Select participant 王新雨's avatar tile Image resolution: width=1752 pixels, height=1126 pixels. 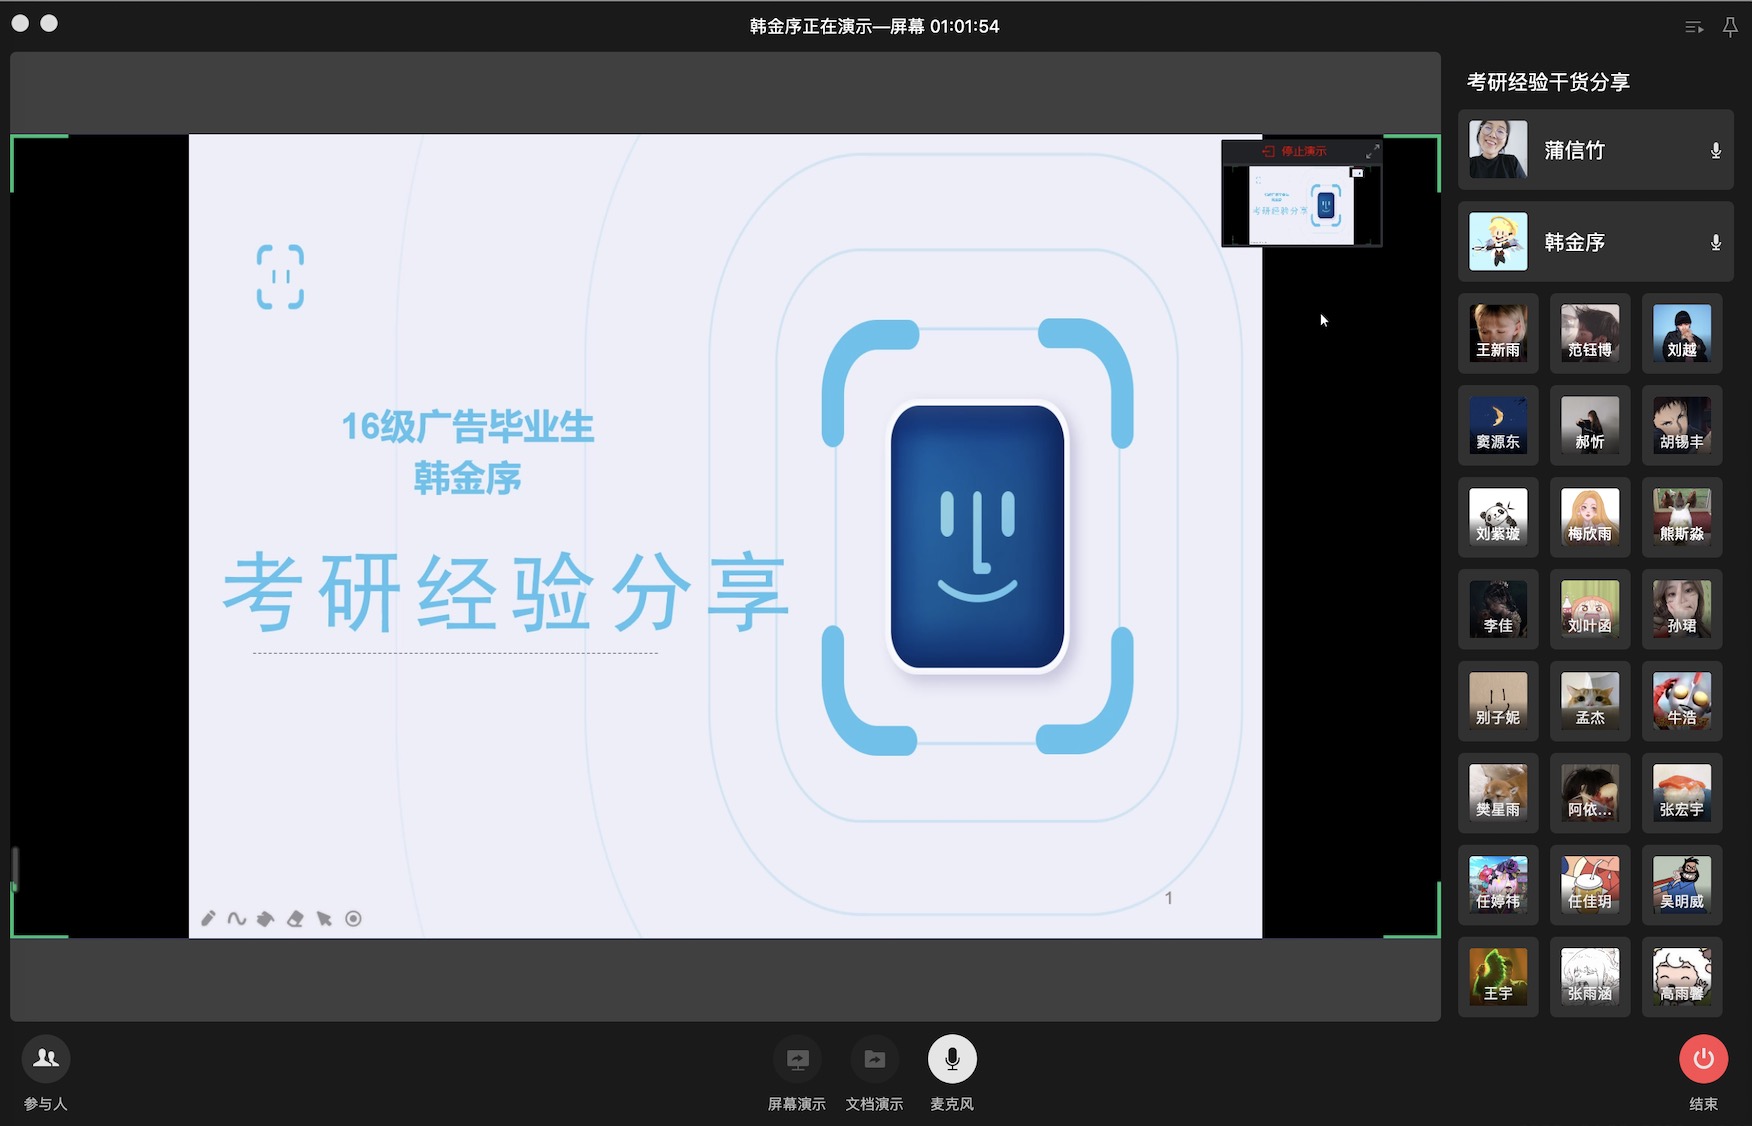1497,333
